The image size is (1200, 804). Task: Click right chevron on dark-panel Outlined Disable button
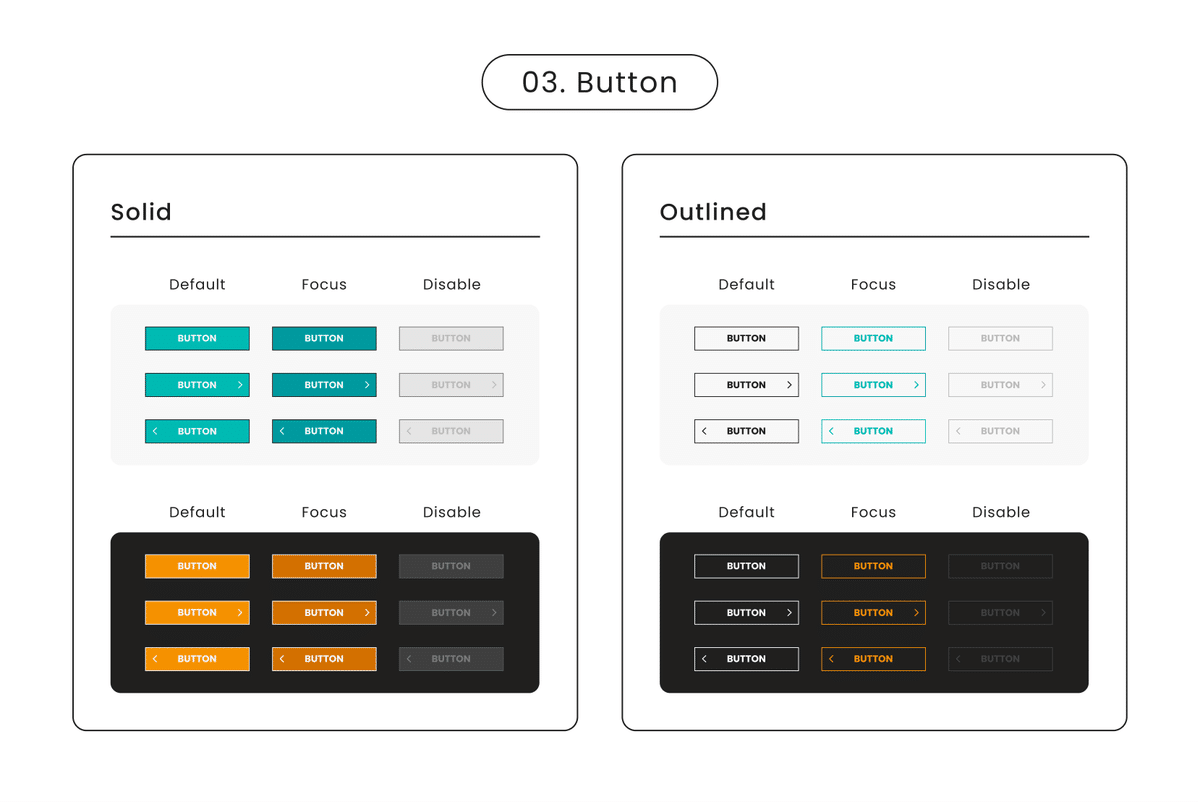tap(1043, 613)
